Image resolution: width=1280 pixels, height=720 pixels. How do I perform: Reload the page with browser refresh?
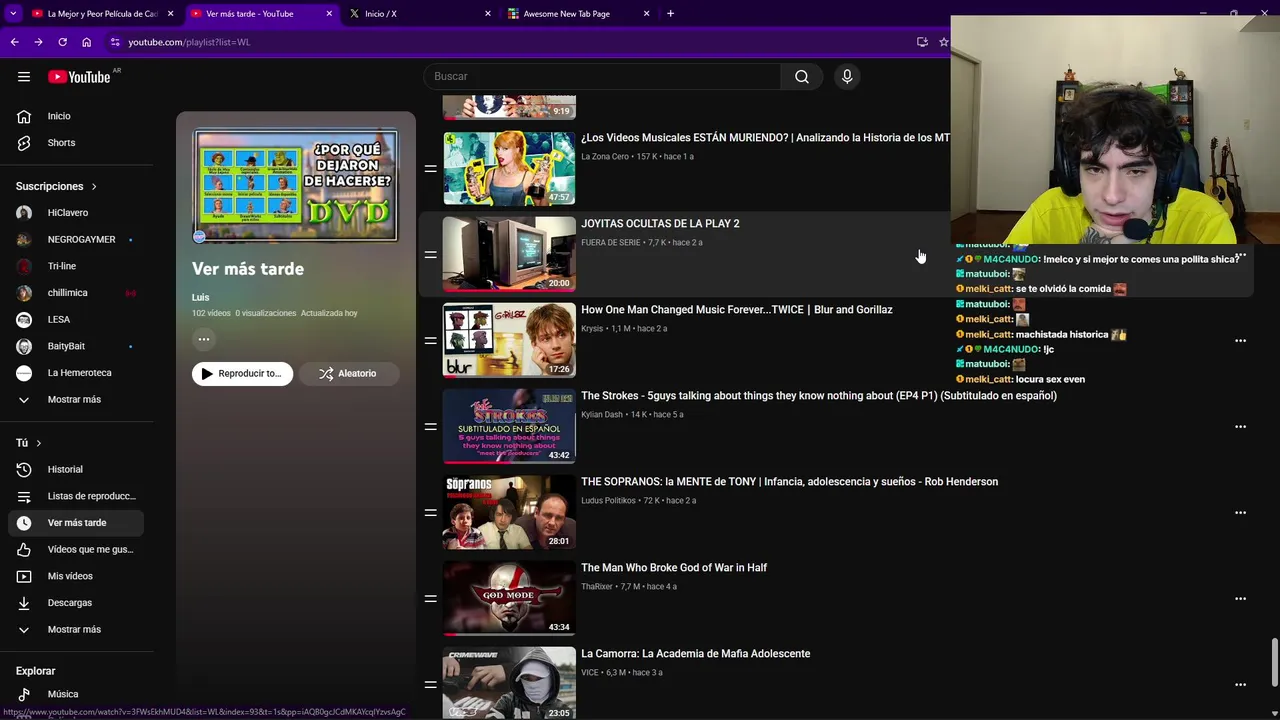tap(62, 42)
